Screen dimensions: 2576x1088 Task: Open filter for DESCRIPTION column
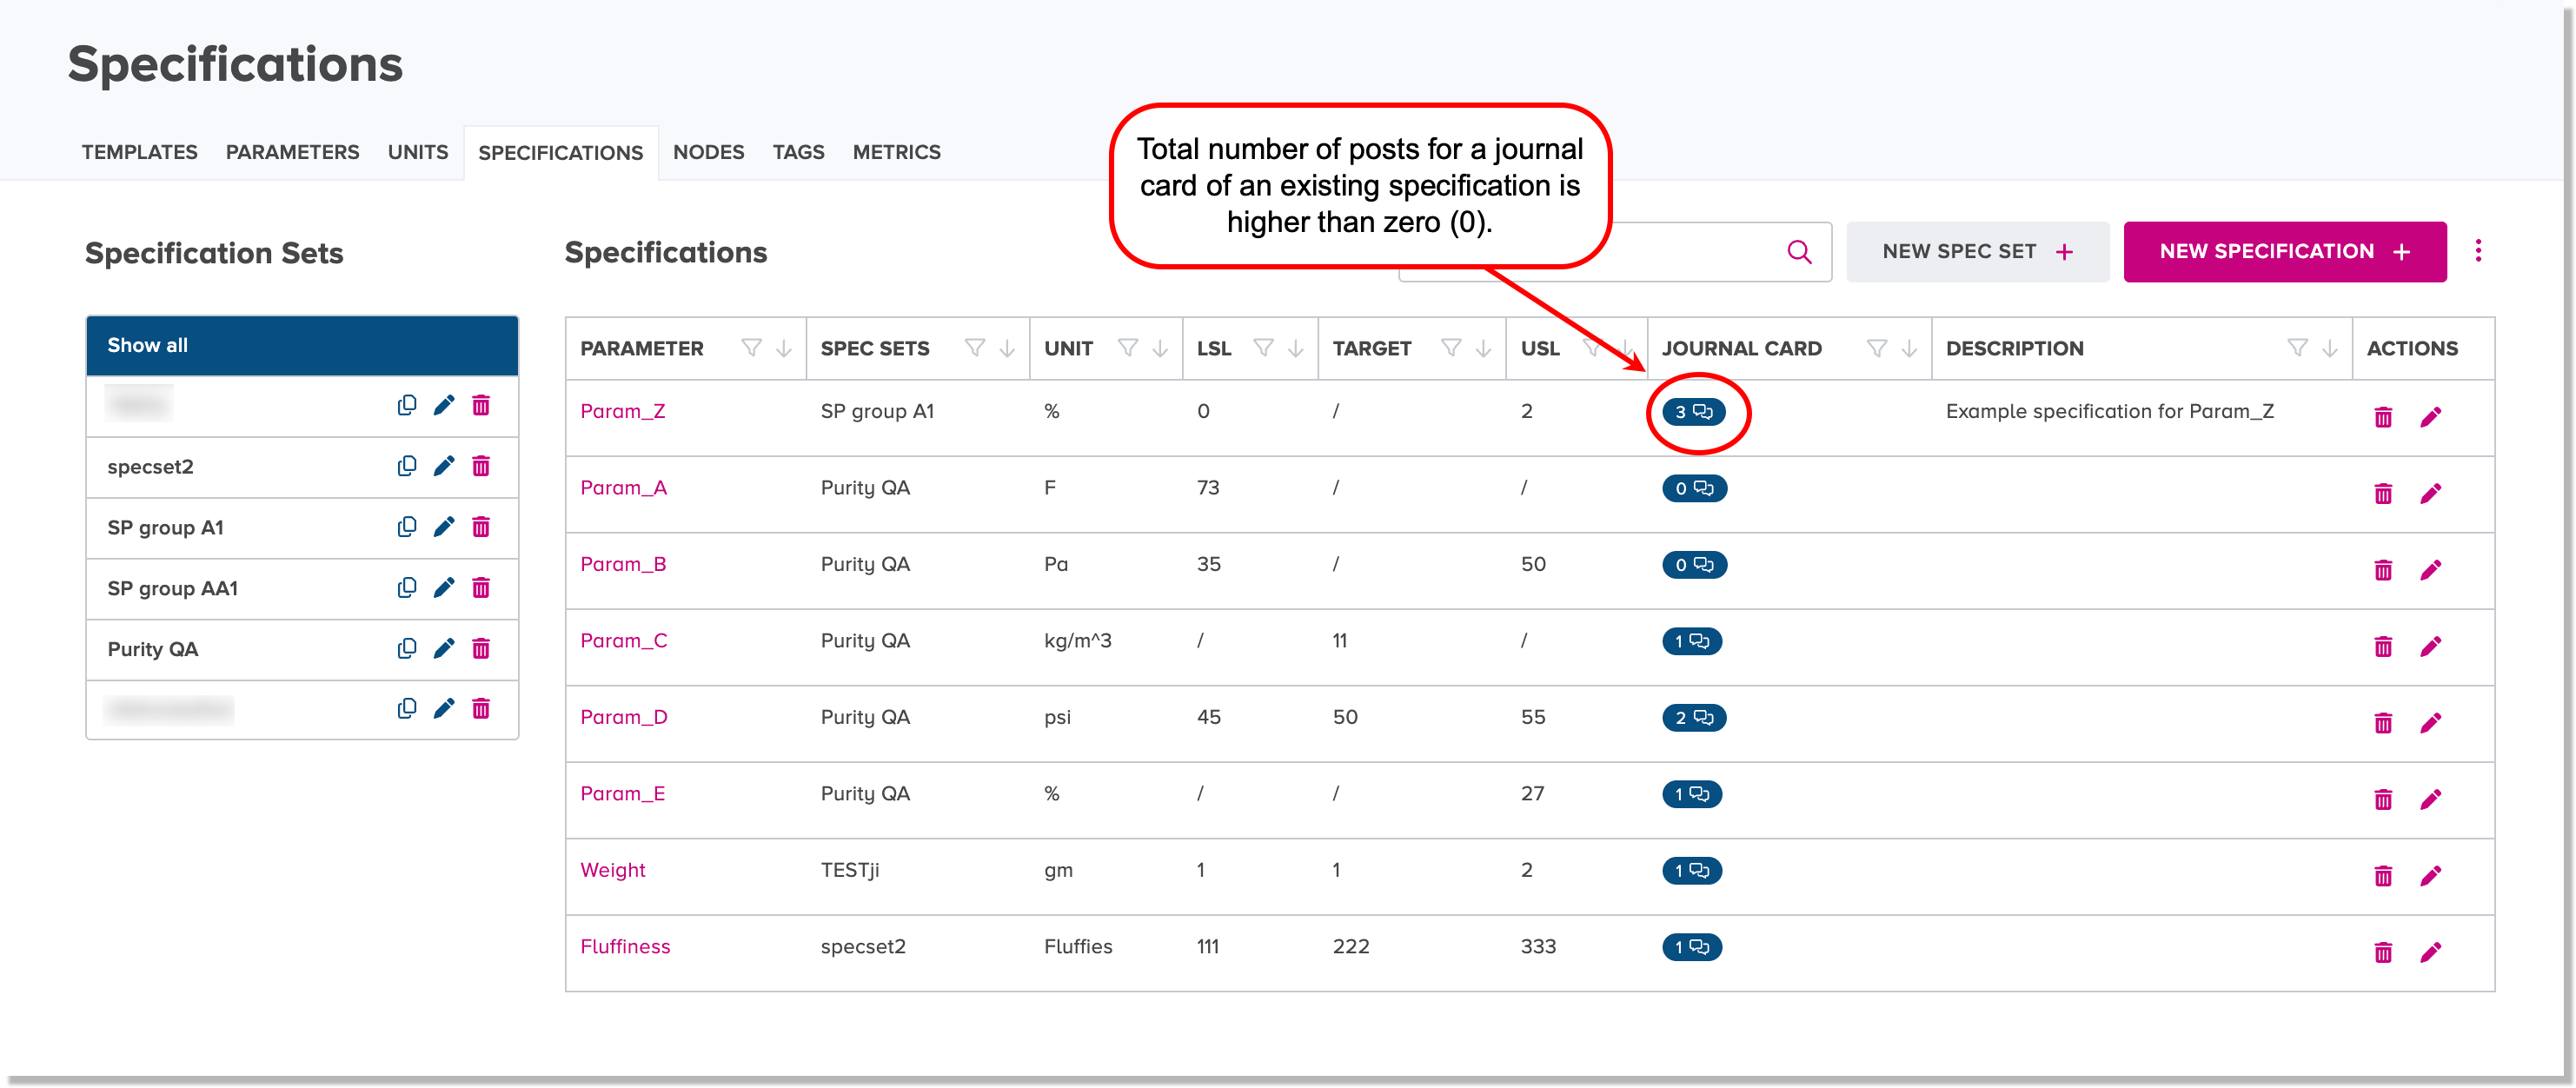(2297, 348)
